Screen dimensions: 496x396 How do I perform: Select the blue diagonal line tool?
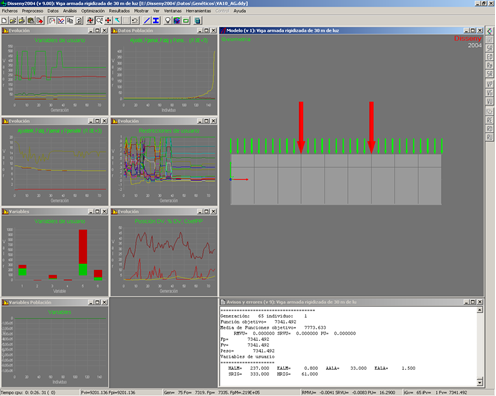click(147, 21)
